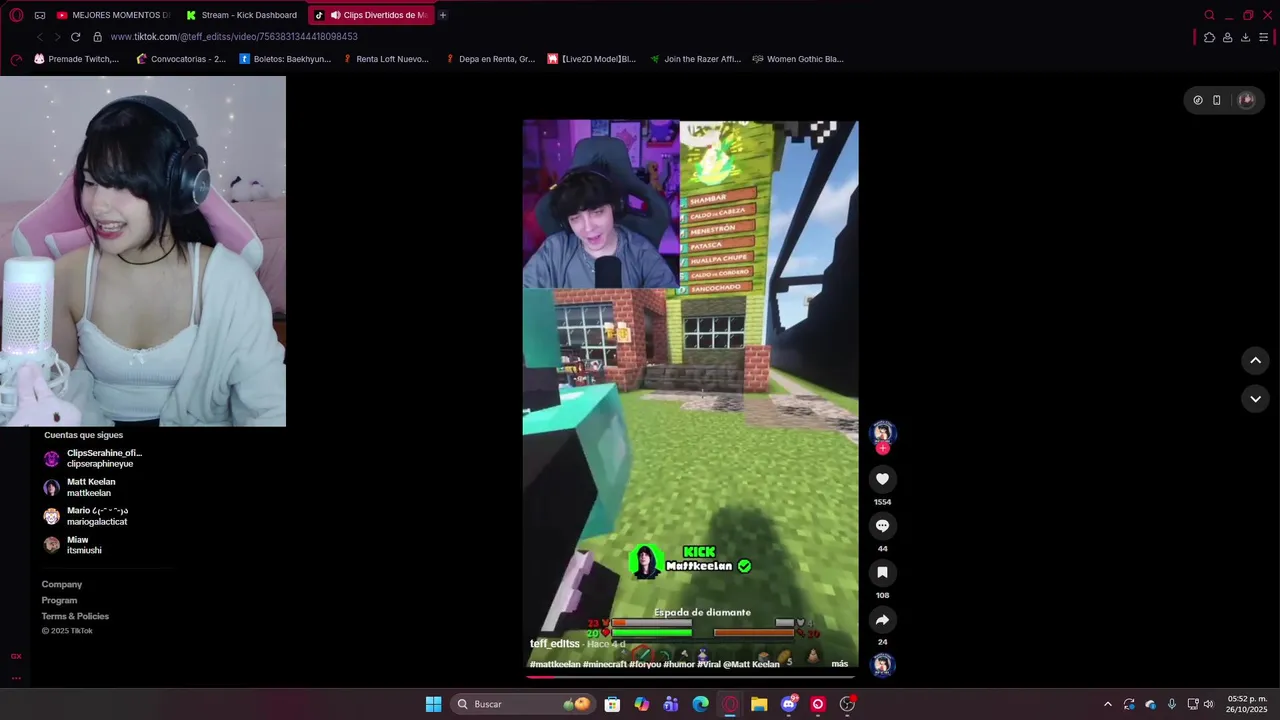Open Microsoft Edge from the taskbar

(700, 704)
